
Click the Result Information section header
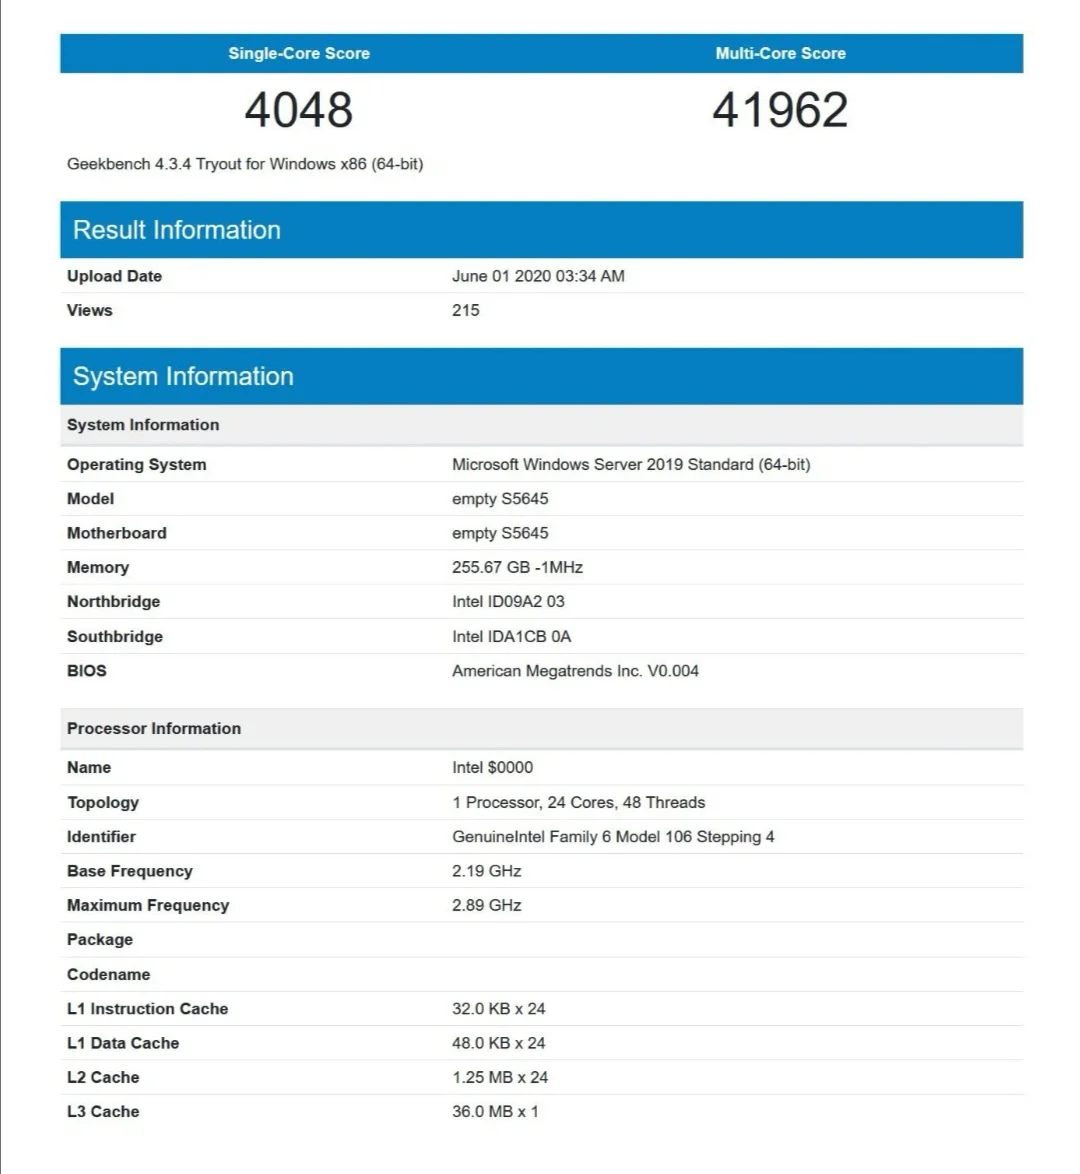point(176,229)
